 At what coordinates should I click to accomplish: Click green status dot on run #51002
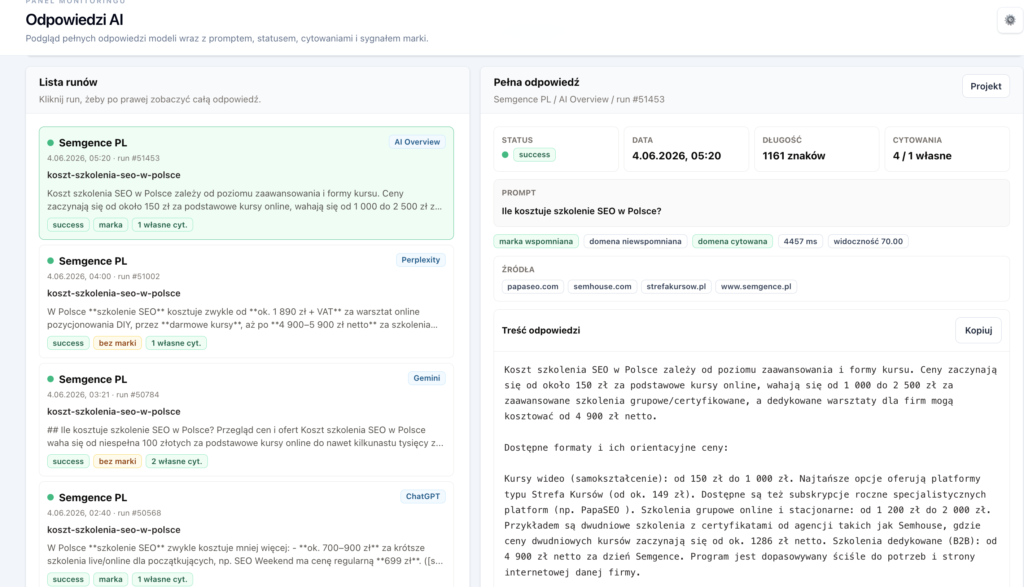[50, 261]
